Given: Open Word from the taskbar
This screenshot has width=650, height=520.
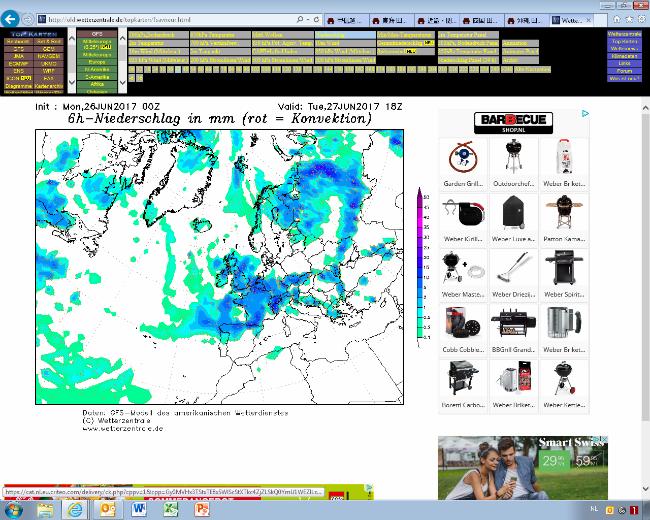Looking at the screenshot, I should [139, 509].
